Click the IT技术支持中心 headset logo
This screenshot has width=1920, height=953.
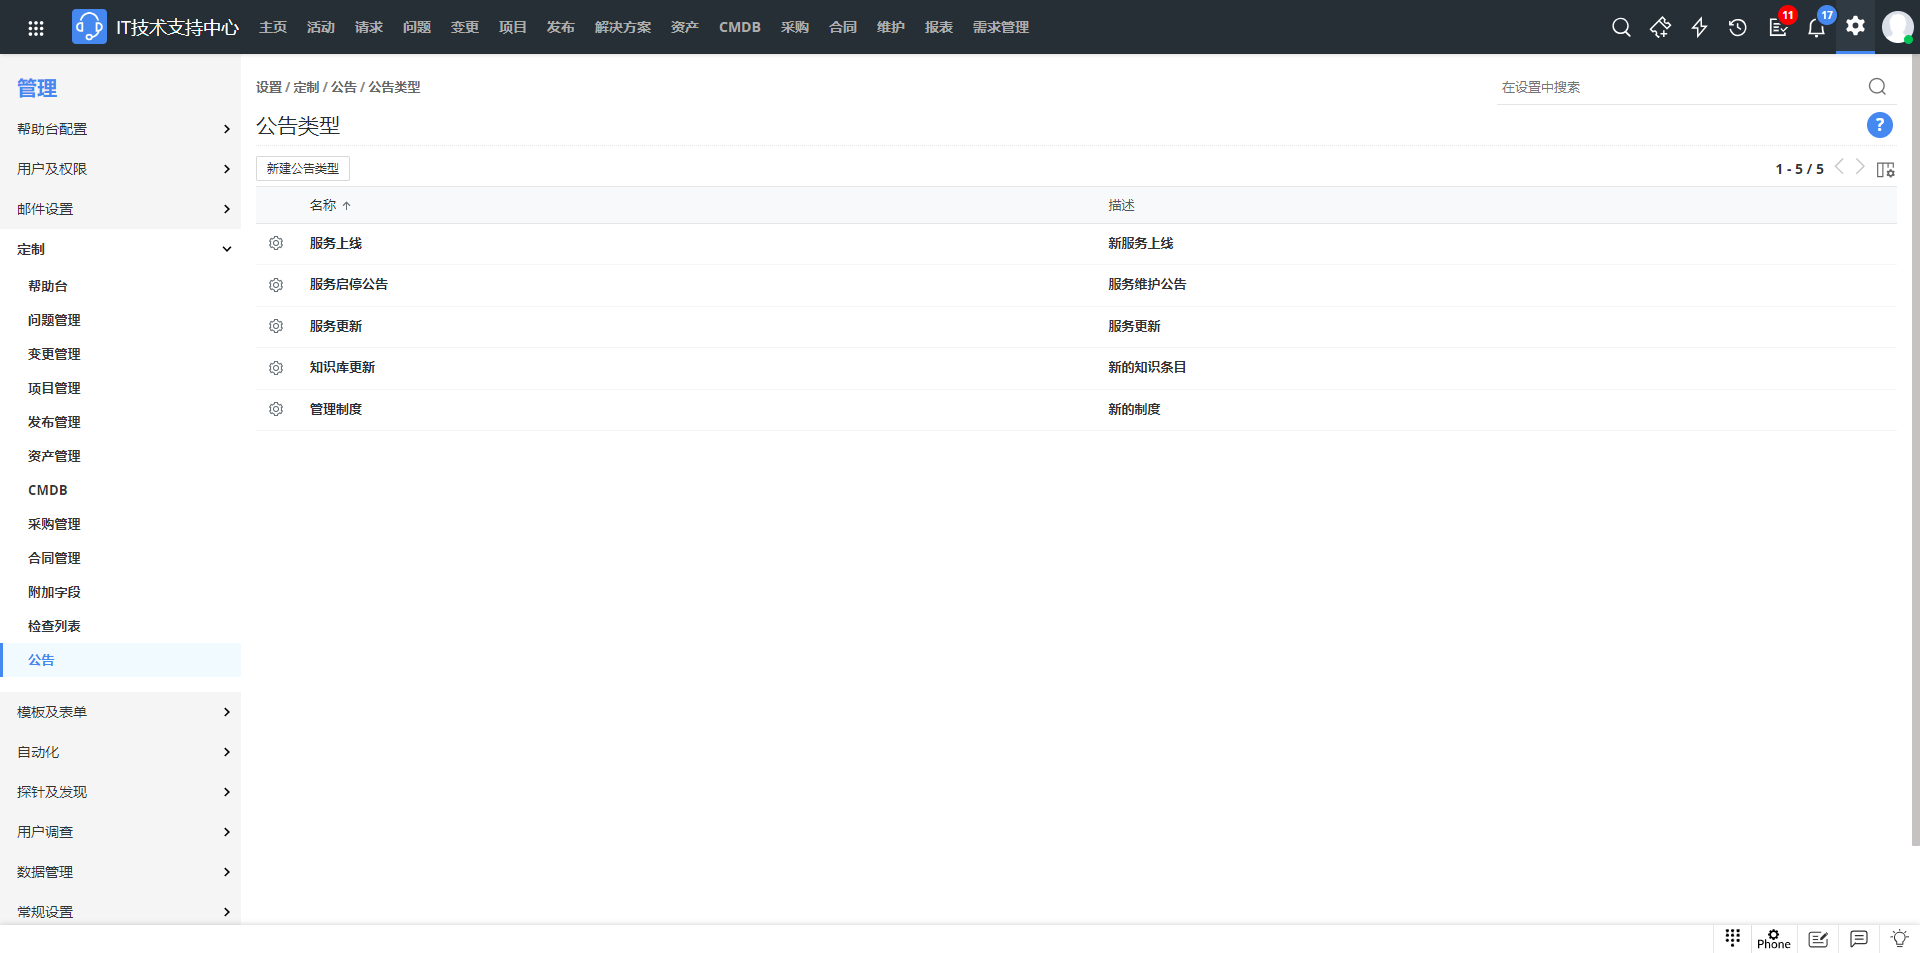(x=89, y=27)
